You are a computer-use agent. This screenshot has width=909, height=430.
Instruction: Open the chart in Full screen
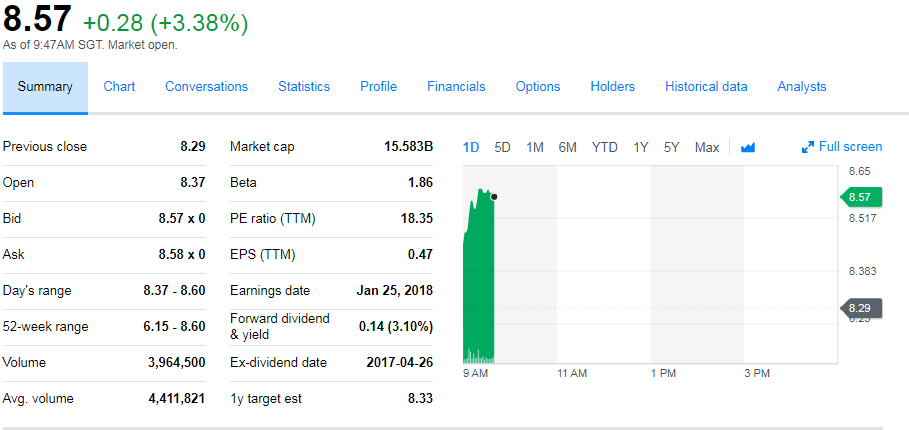click(841, 147)
